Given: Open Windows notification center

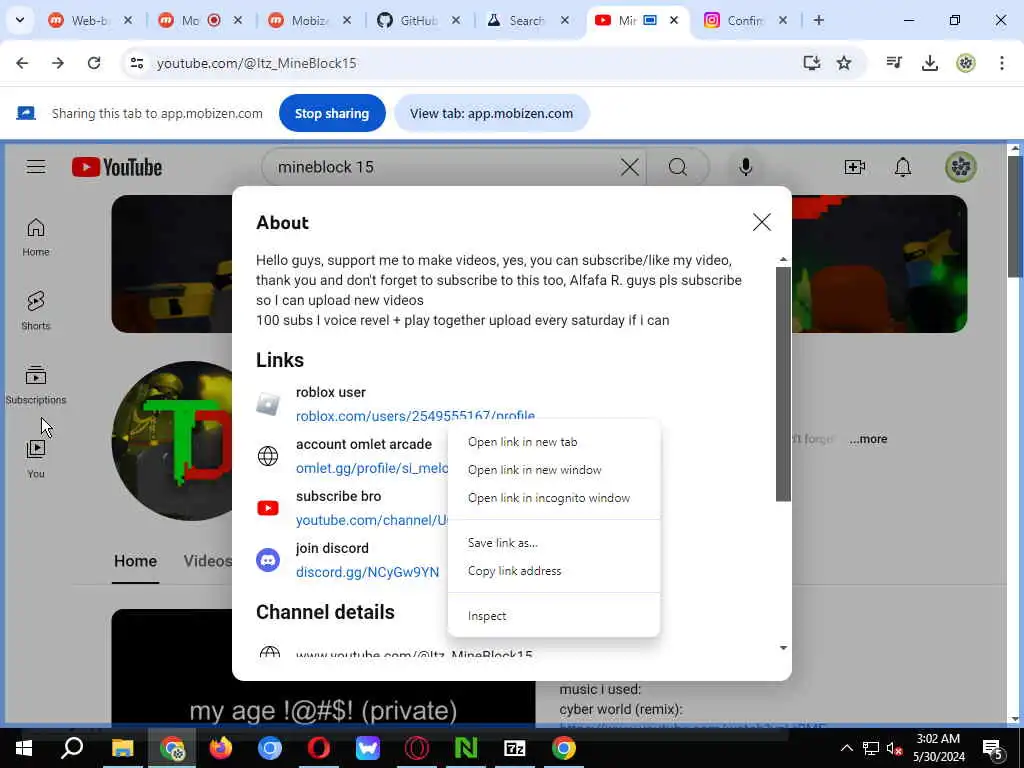Looking at the screenshot, I should pyautogui.click(x=993, y=748).
